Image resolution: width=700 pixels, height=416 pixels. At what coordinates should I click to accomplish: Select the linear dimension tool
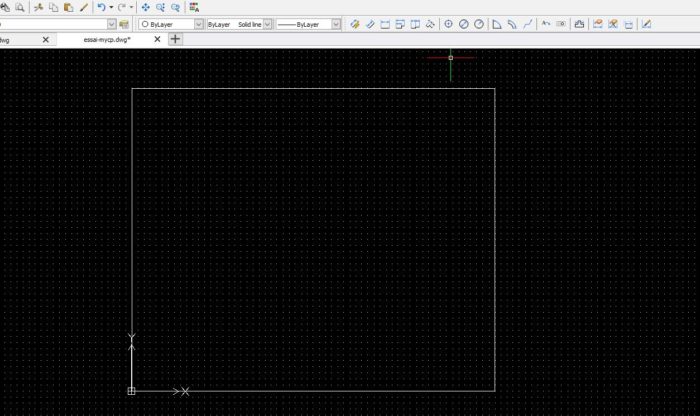(x=385, y=24)
